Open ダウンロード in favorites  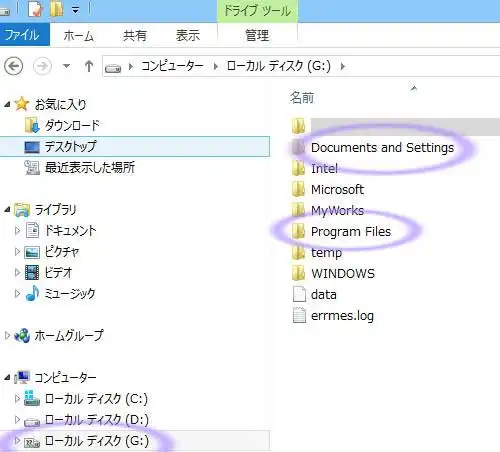[72, 125]
